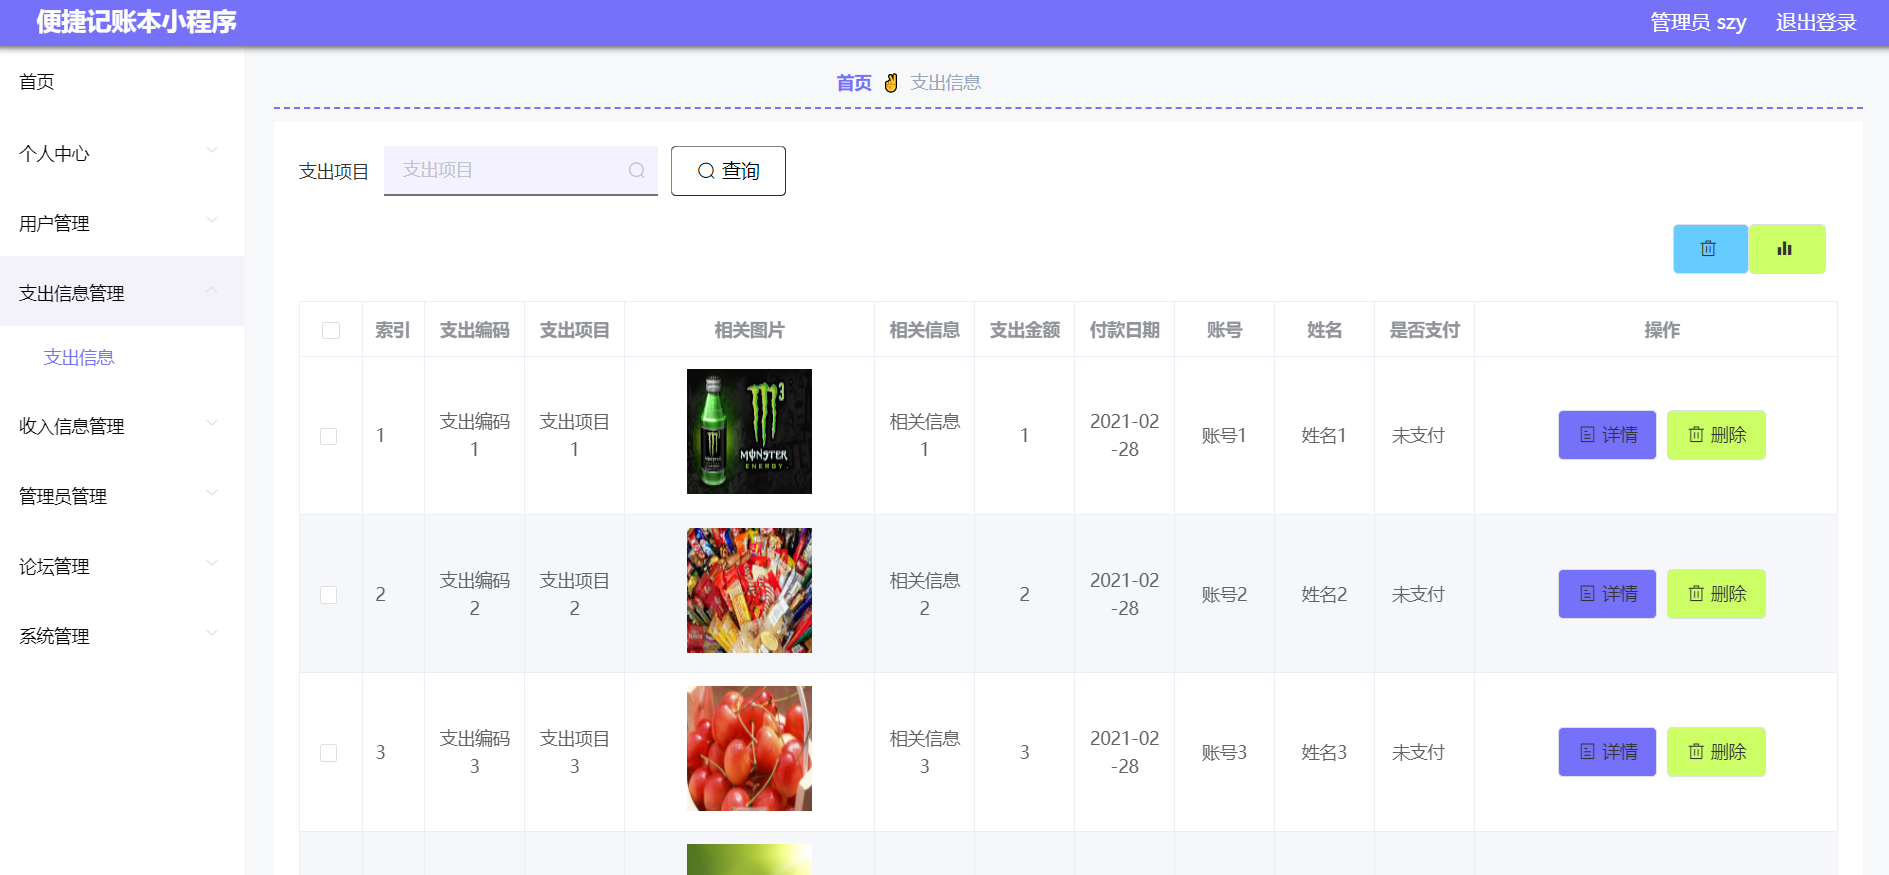Image resolution: width=1889 pixels, height=875 pixels.
Task: Focus the 支出项目 search input field
Action: click(x=521, y=171)
